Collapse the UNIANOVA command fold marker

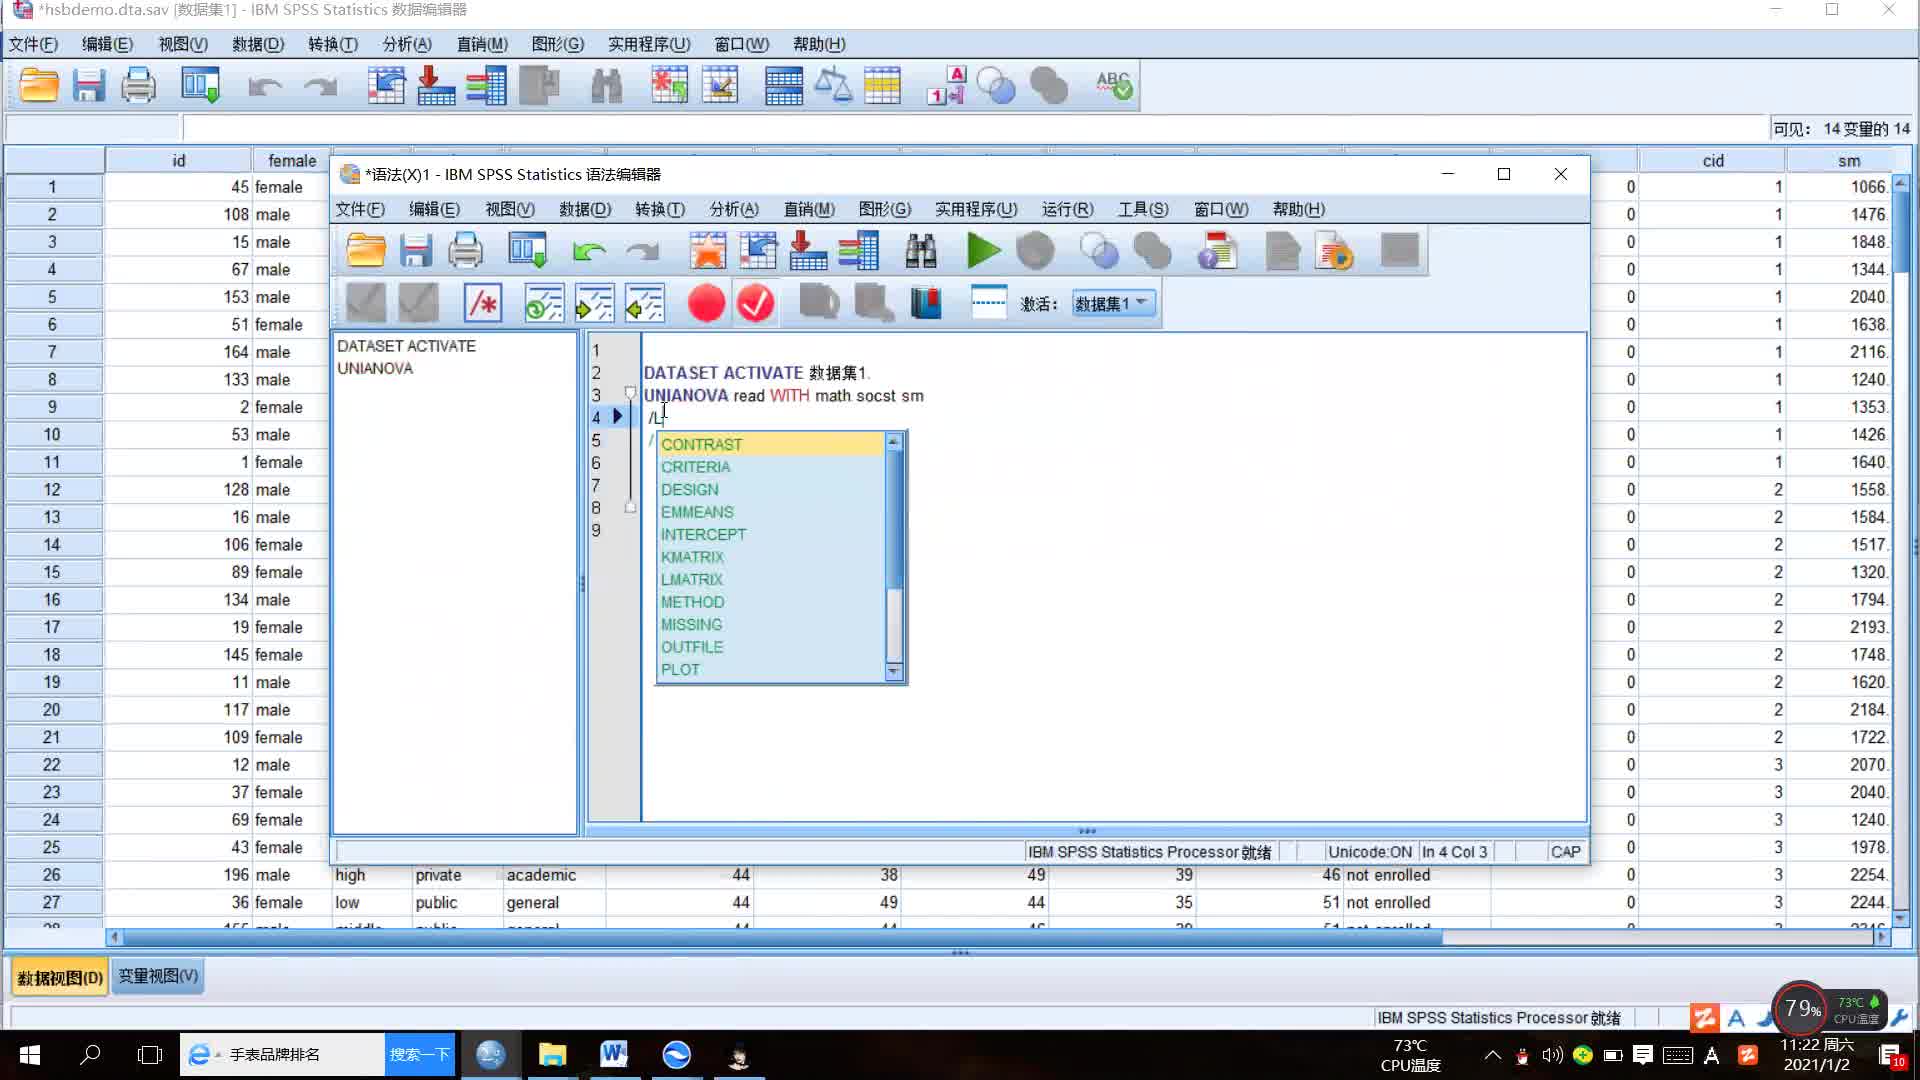click(630, 393)
